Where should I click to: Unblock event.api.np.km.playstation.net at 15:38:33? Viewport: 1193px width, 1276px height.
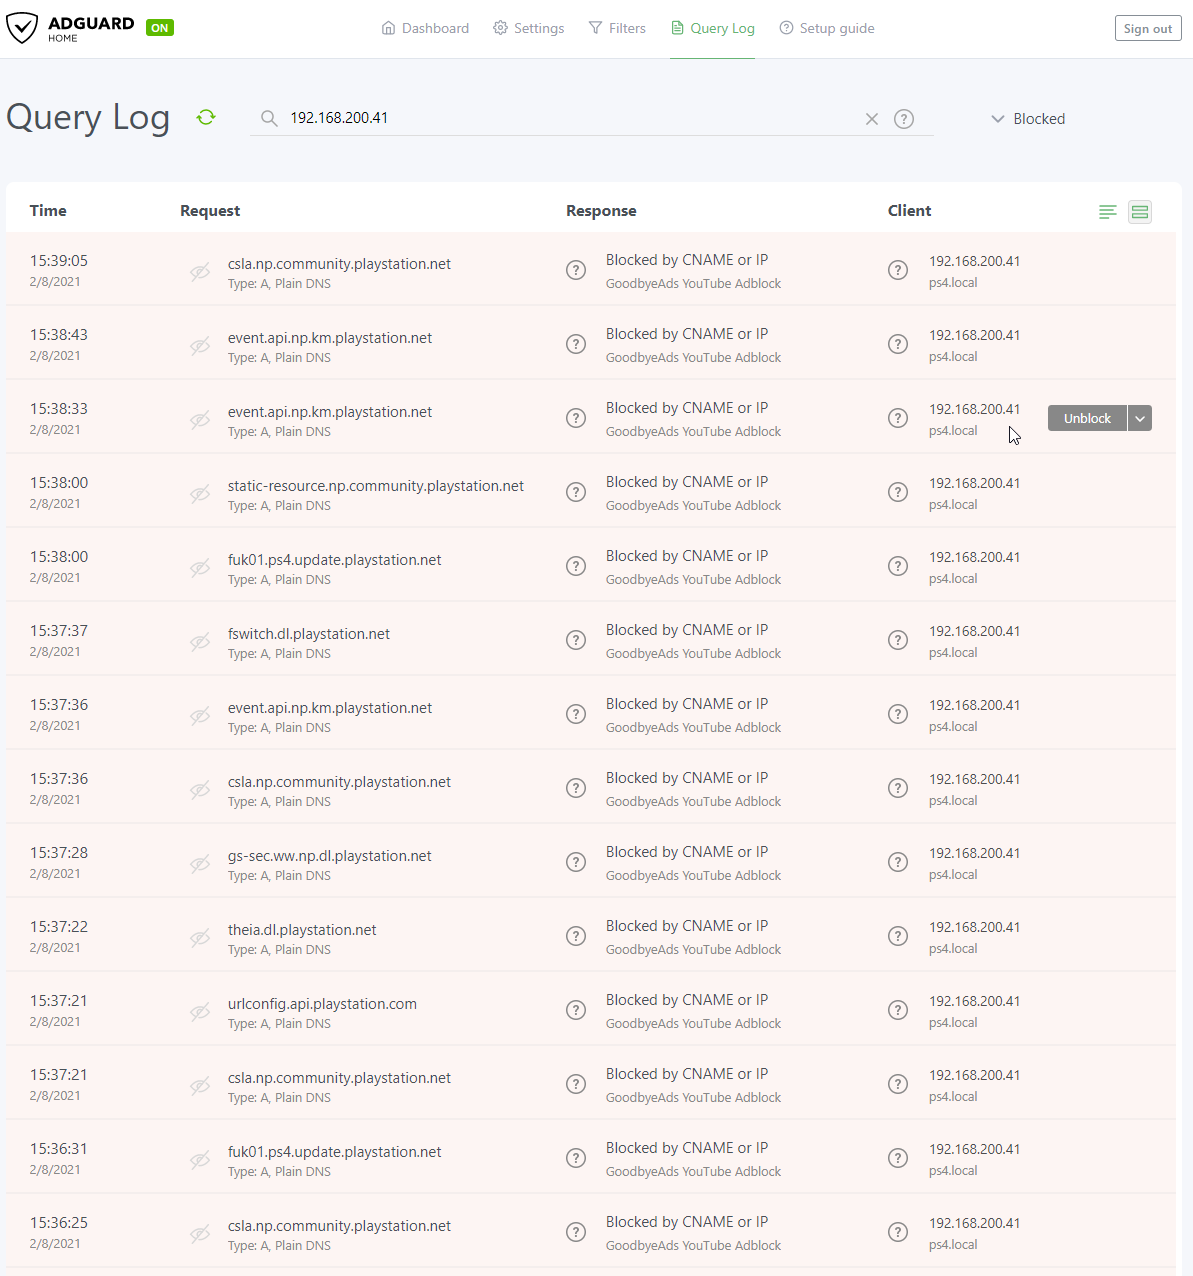tap(1087, 418)
